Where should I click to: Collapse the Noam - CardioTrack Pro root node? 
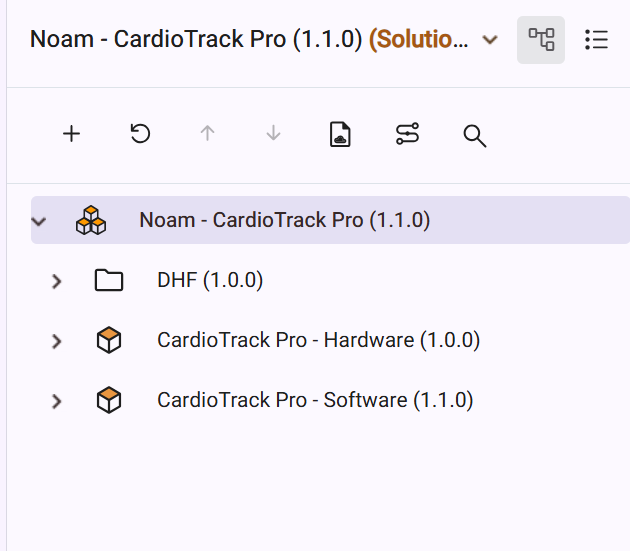click(39, 220)
